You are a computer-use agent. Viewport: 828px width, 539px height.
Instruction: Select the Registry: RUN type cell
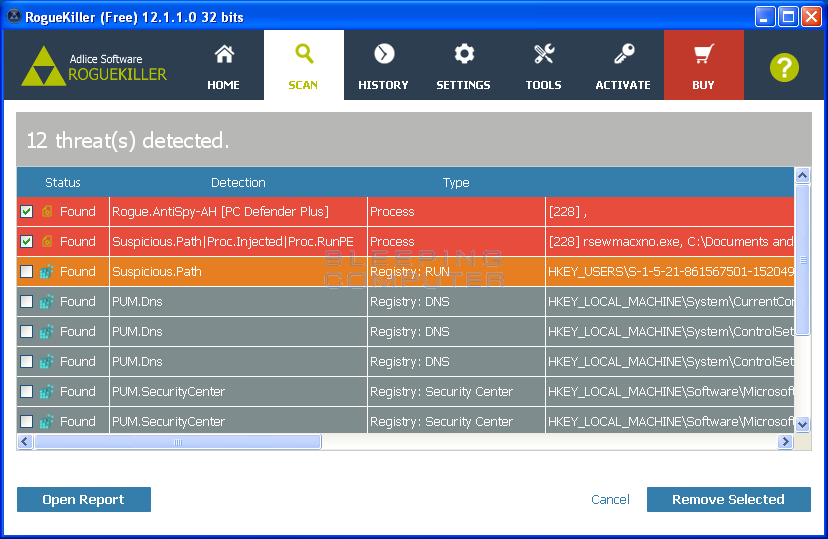click(456, 272)
